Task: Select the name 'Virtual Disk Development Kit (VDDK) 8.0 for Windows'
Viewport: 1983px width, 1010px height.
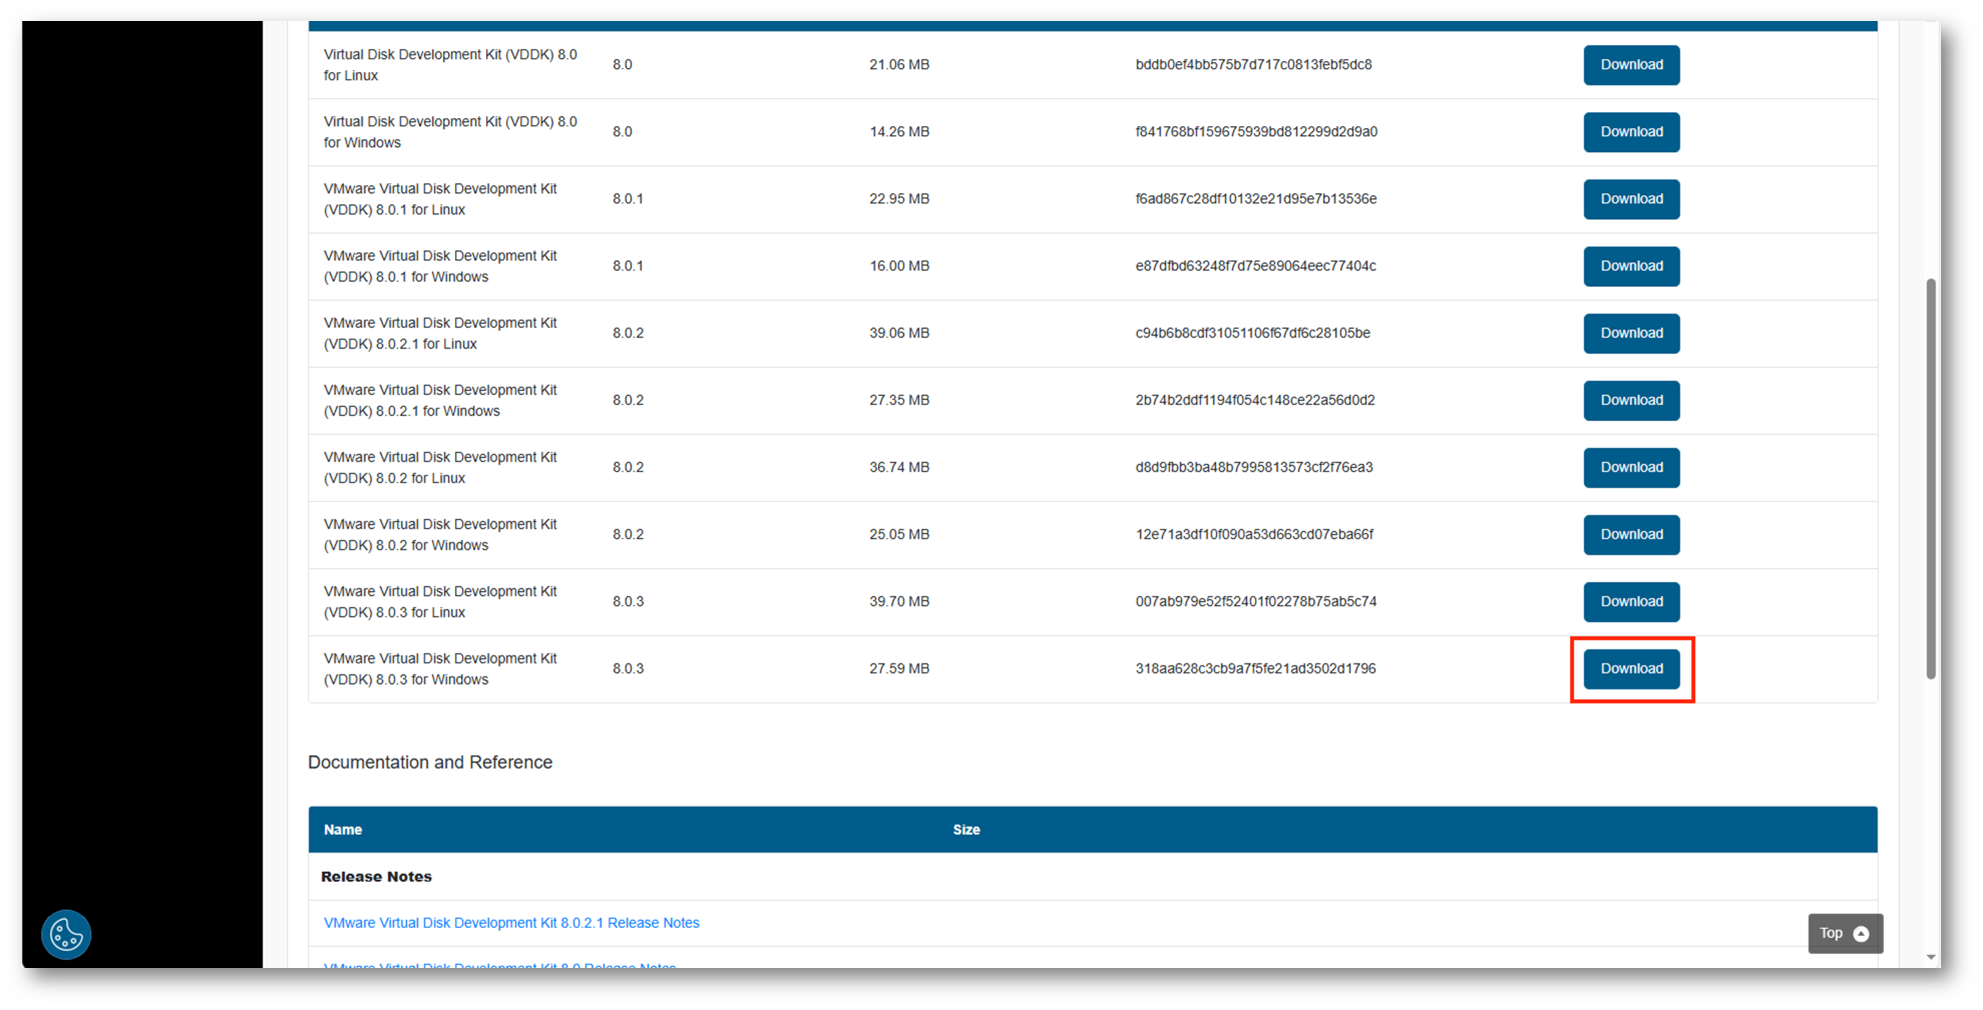Action: click(450, 132)
